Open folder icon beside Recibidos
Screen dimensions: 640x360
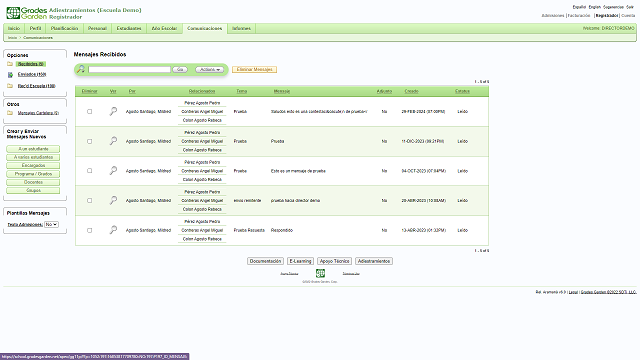(10, 64)
